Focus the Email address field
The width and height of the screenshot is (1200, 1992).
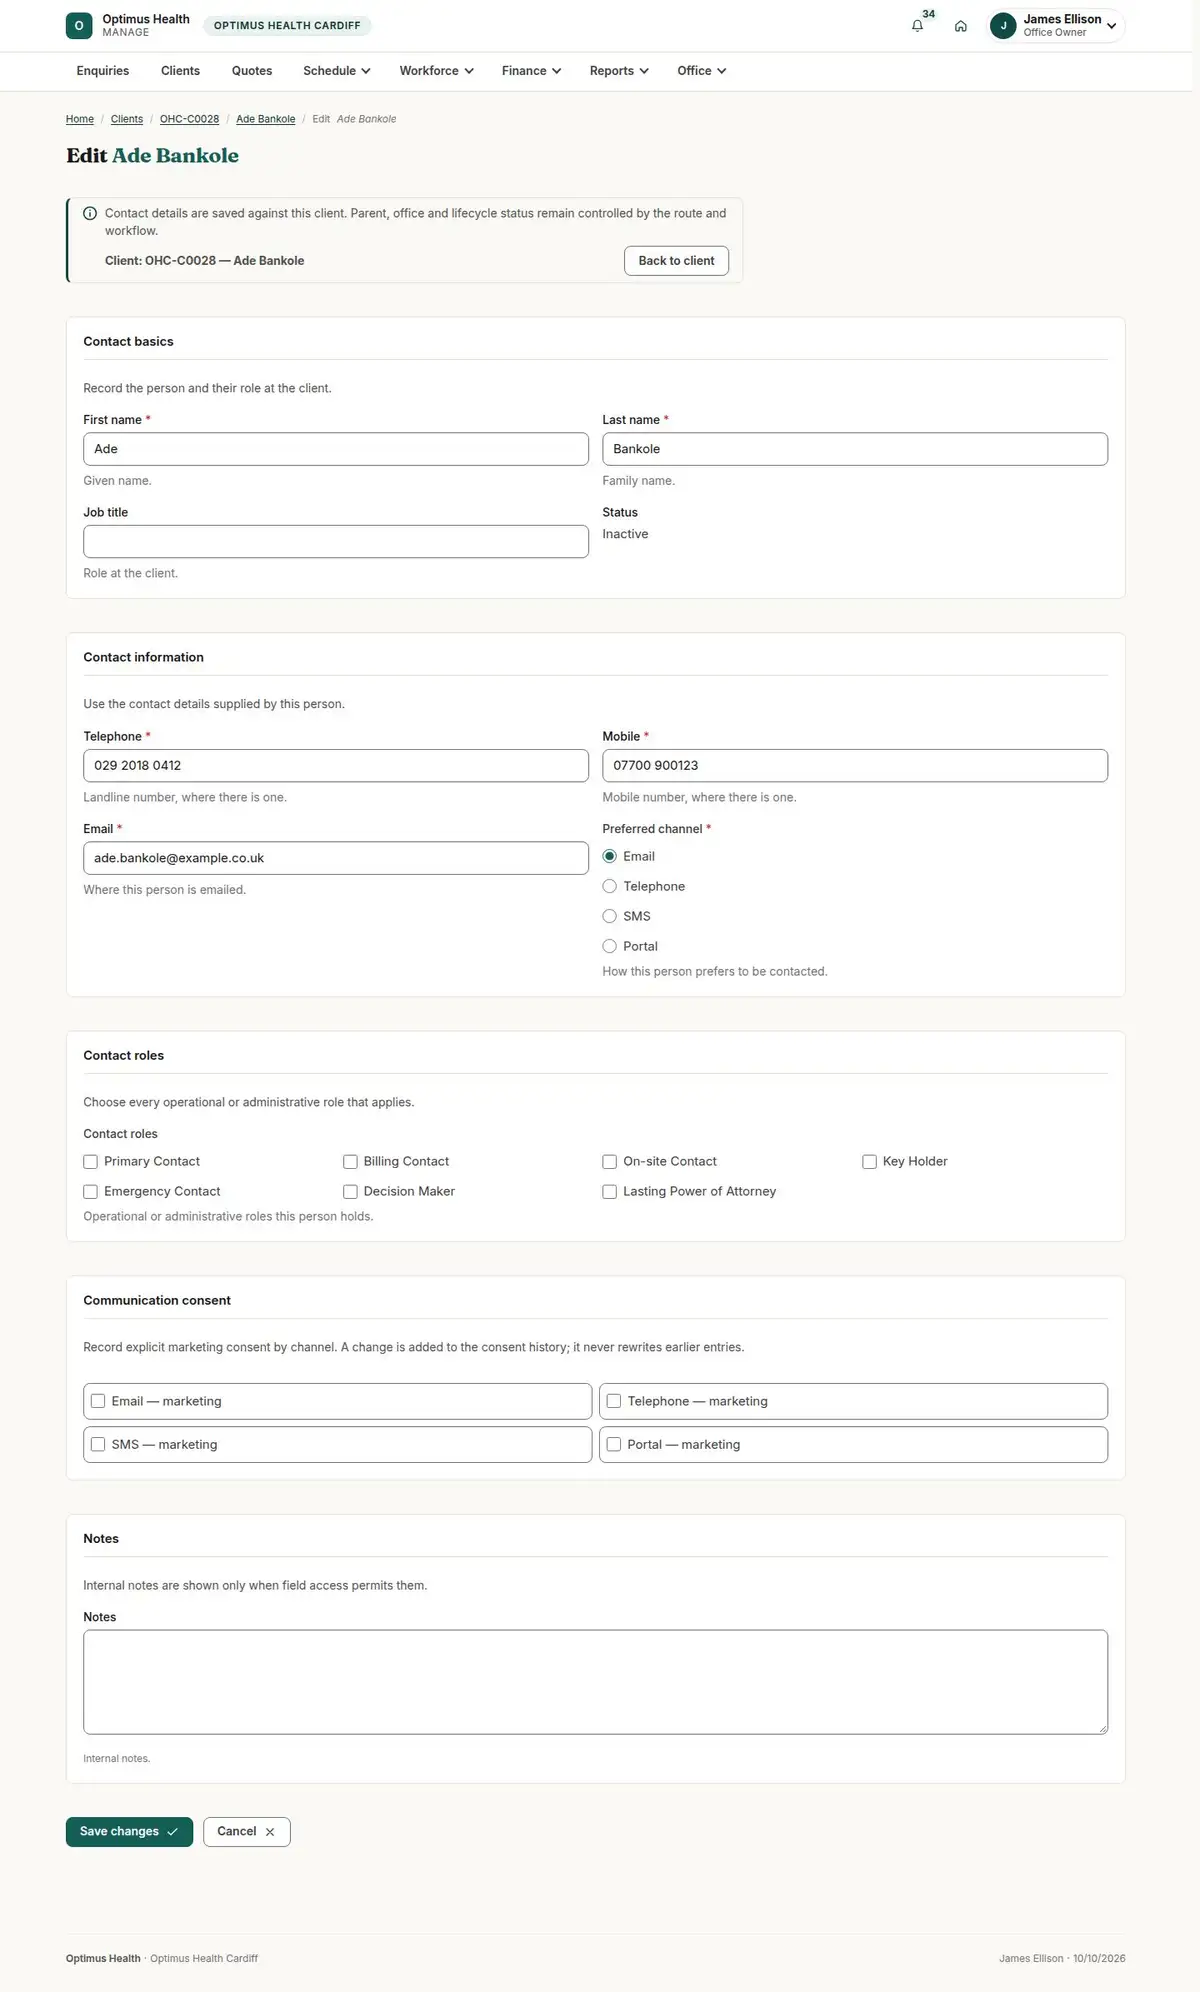click(x=336, y=858)
